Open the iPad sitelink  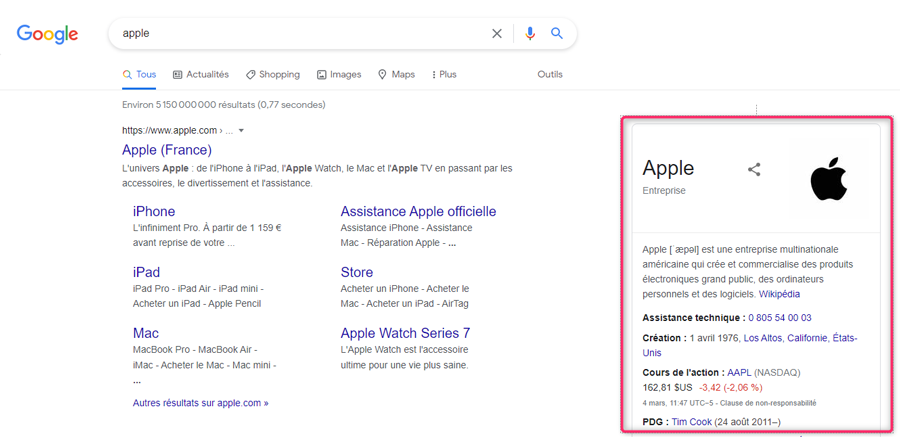pyautogui.click(x=146, y=272)
